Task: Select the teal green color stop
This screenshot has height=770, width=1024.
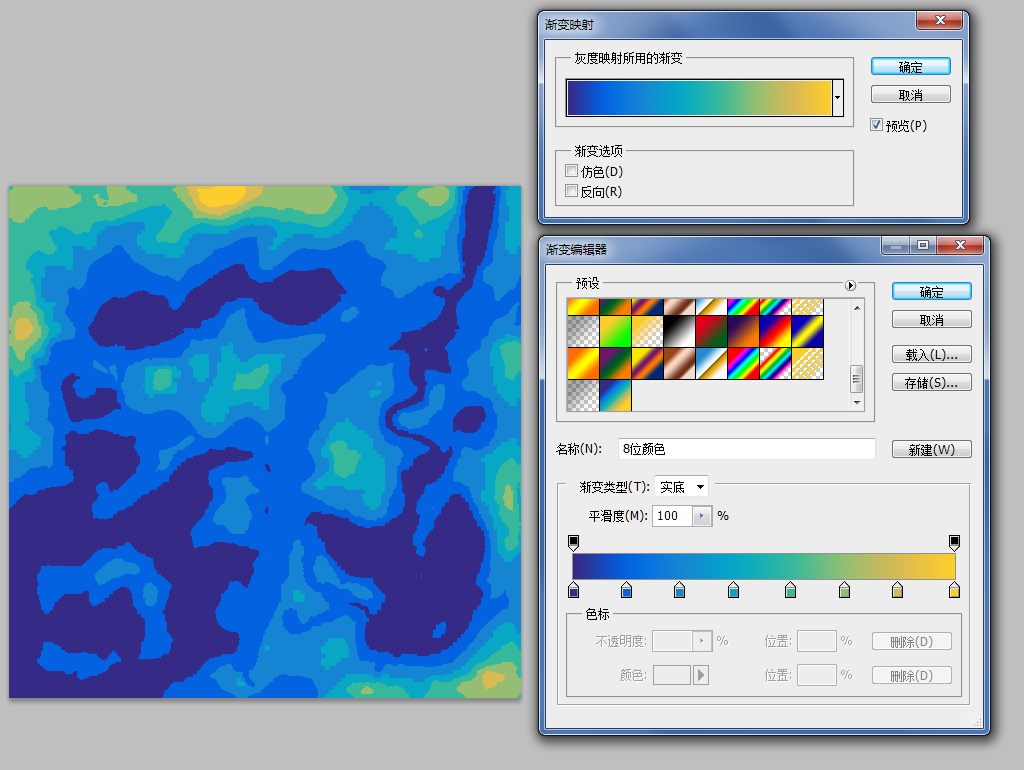Action: tap(790, 590)
